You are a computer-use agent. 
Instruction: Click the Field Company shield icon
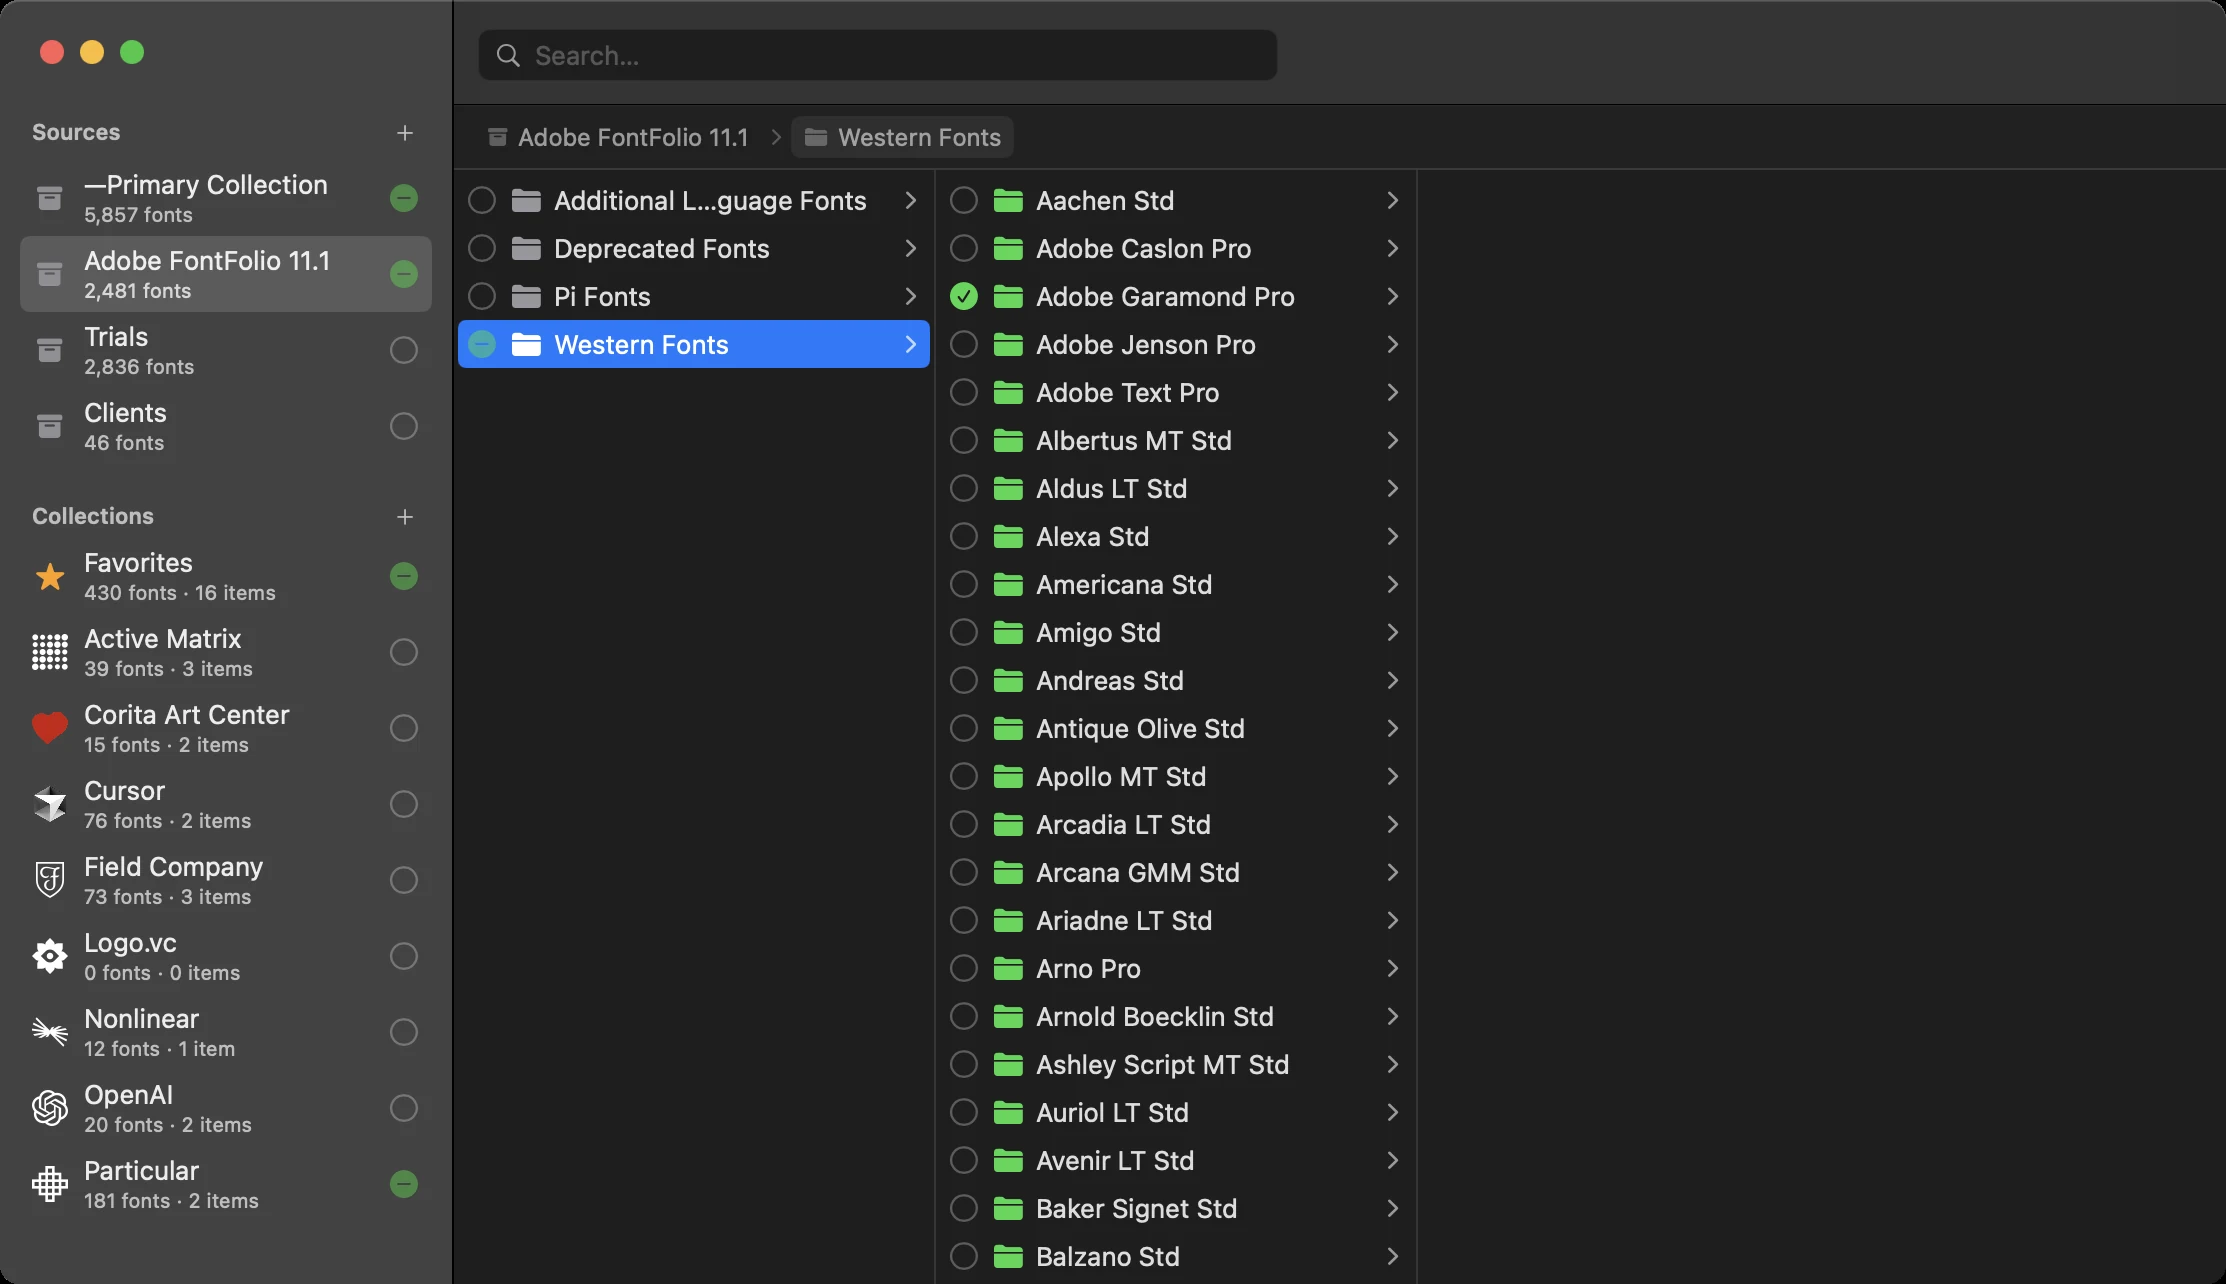click(50, 880)
